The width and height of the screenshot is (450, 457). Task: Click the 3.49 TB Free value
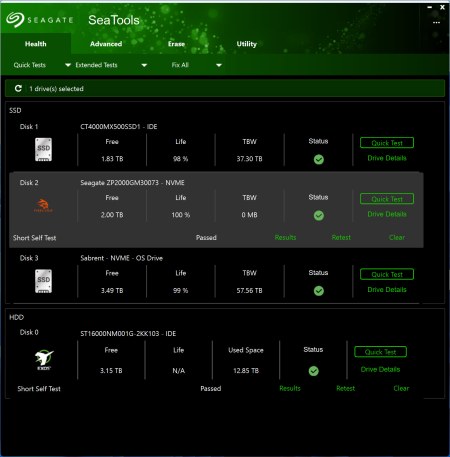[112, 290]
